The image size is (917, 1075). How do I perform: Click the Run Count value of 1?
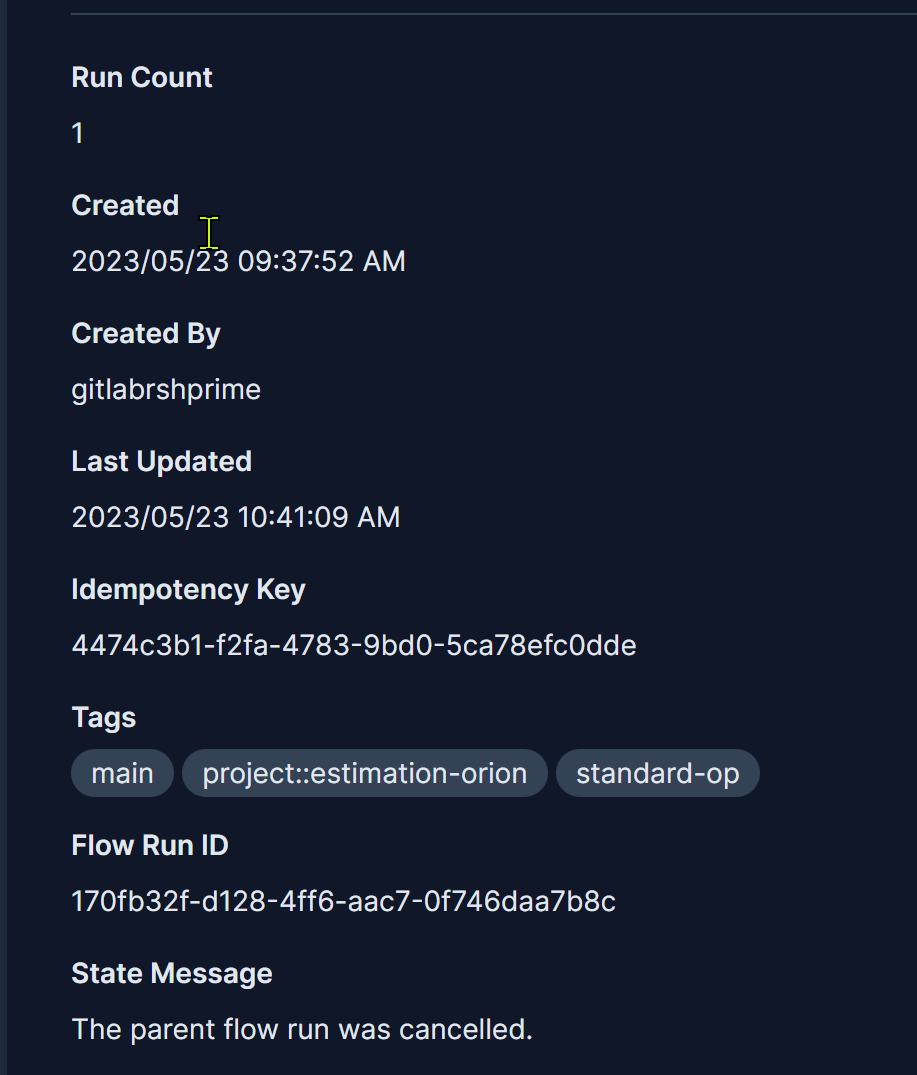click(77, 132)
